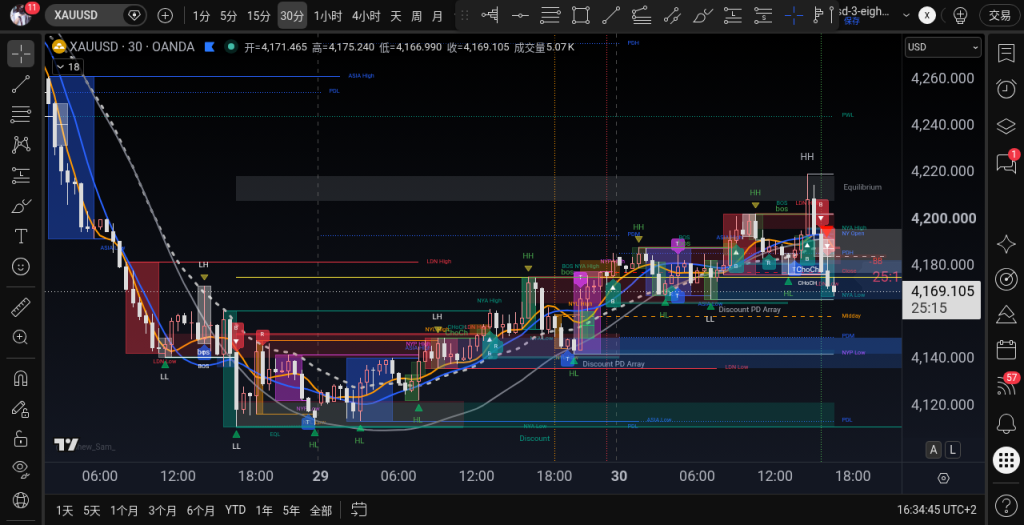This screenshot has width=1024, height=525.
Task: Select the rectangle tool in favorites toolbar
Action: click(x=580, y=15)
